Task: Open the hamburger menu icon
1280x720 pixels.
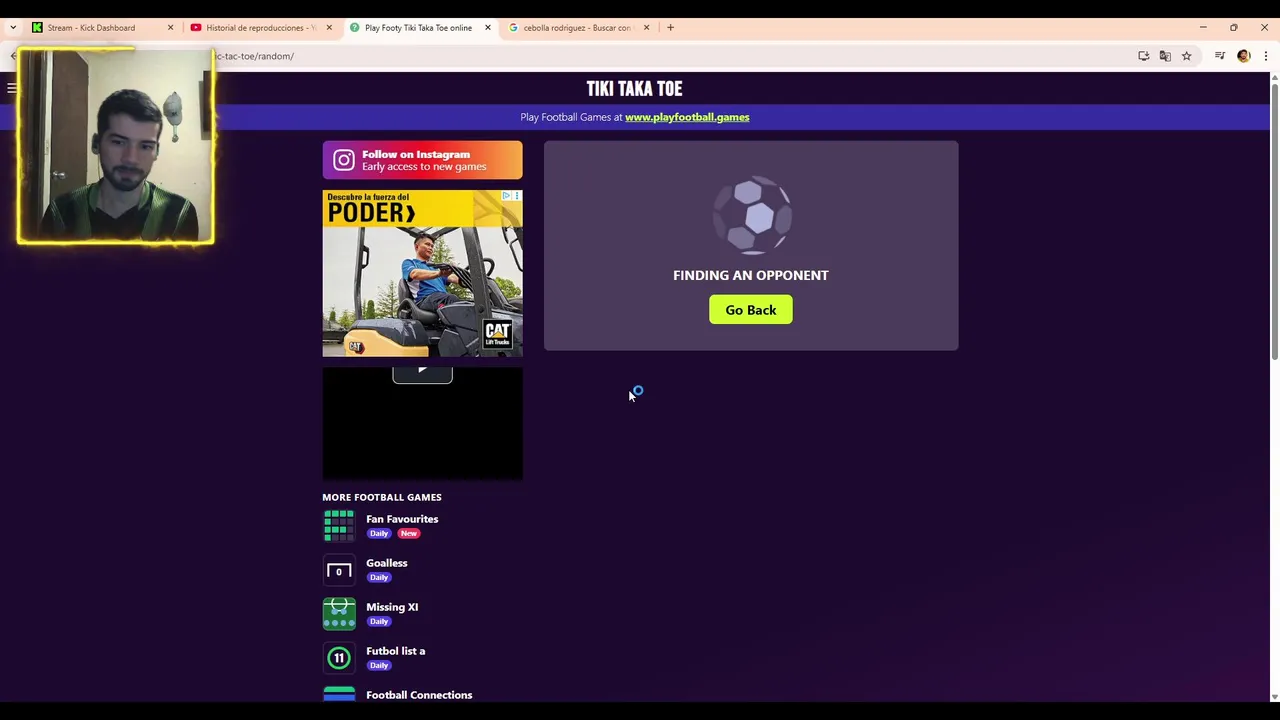Action: coord(12,88)
